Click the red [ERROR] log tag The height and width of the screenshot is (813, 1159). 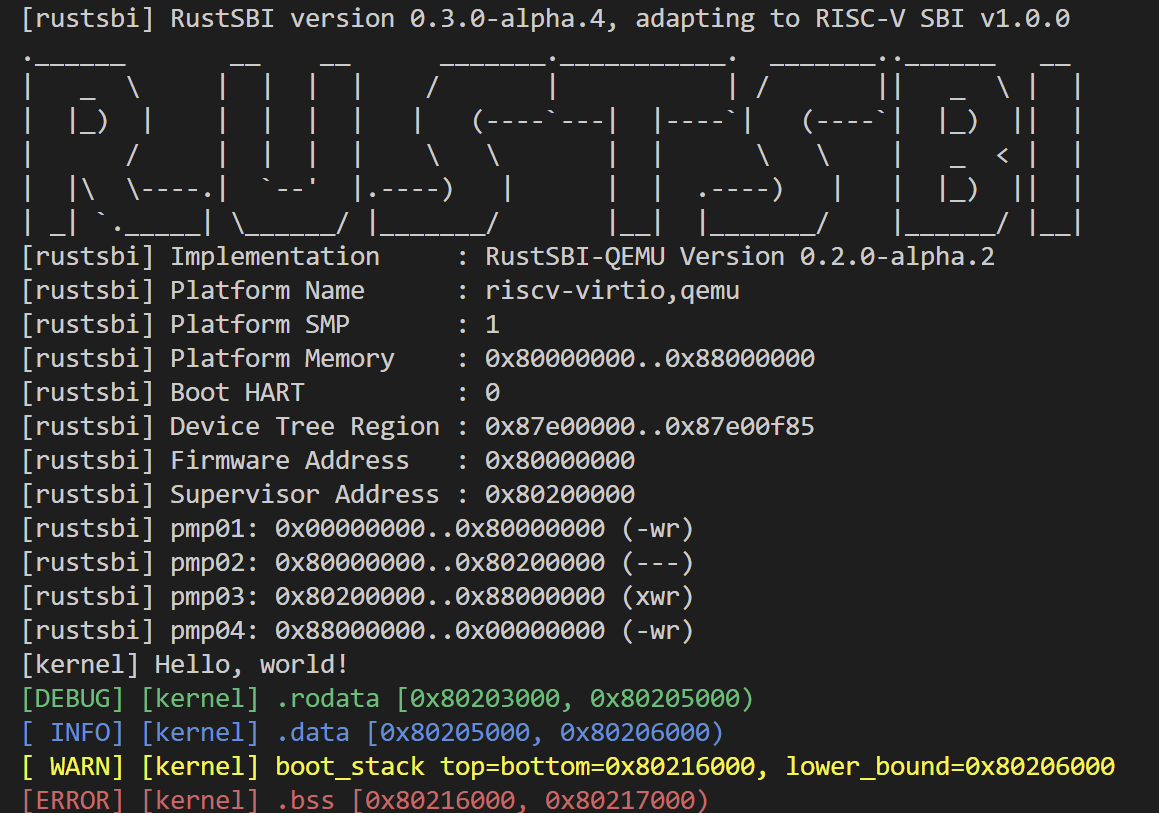73,800
